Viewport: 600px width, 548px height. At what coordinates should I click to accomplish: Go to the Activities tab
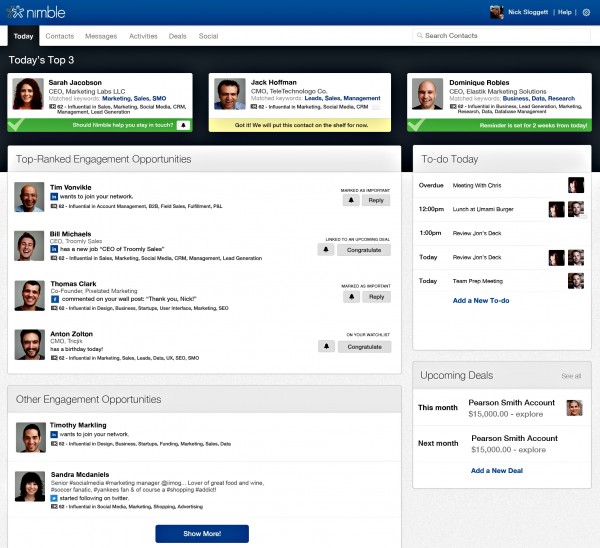point(143,36)
